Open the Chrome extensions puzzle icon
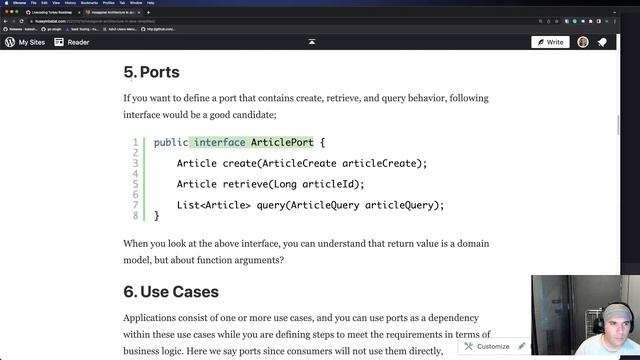The image size is (640, 360). coord(591,21)
